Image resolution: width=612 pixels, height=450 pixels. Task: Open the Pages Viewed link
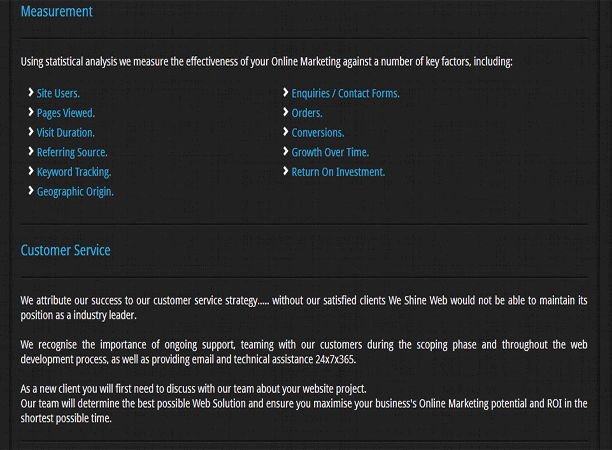click(x=66, y=113)
